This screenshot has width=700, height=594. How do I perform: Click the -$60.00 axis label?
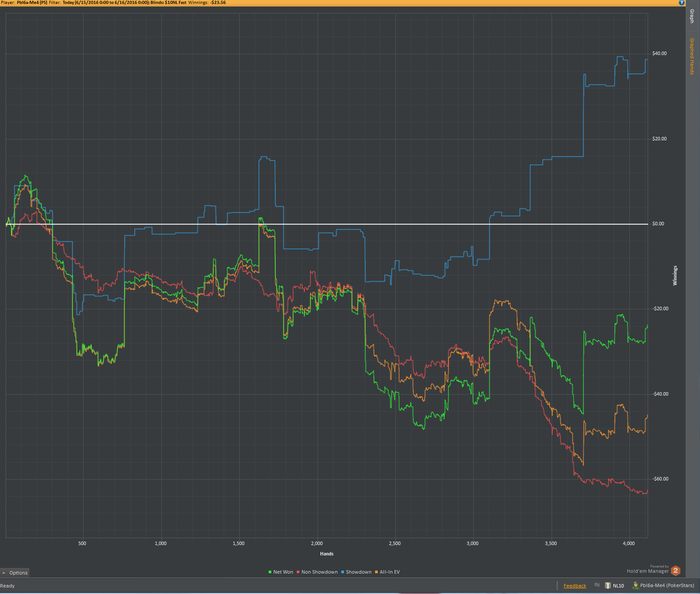(x=659, y=479)
